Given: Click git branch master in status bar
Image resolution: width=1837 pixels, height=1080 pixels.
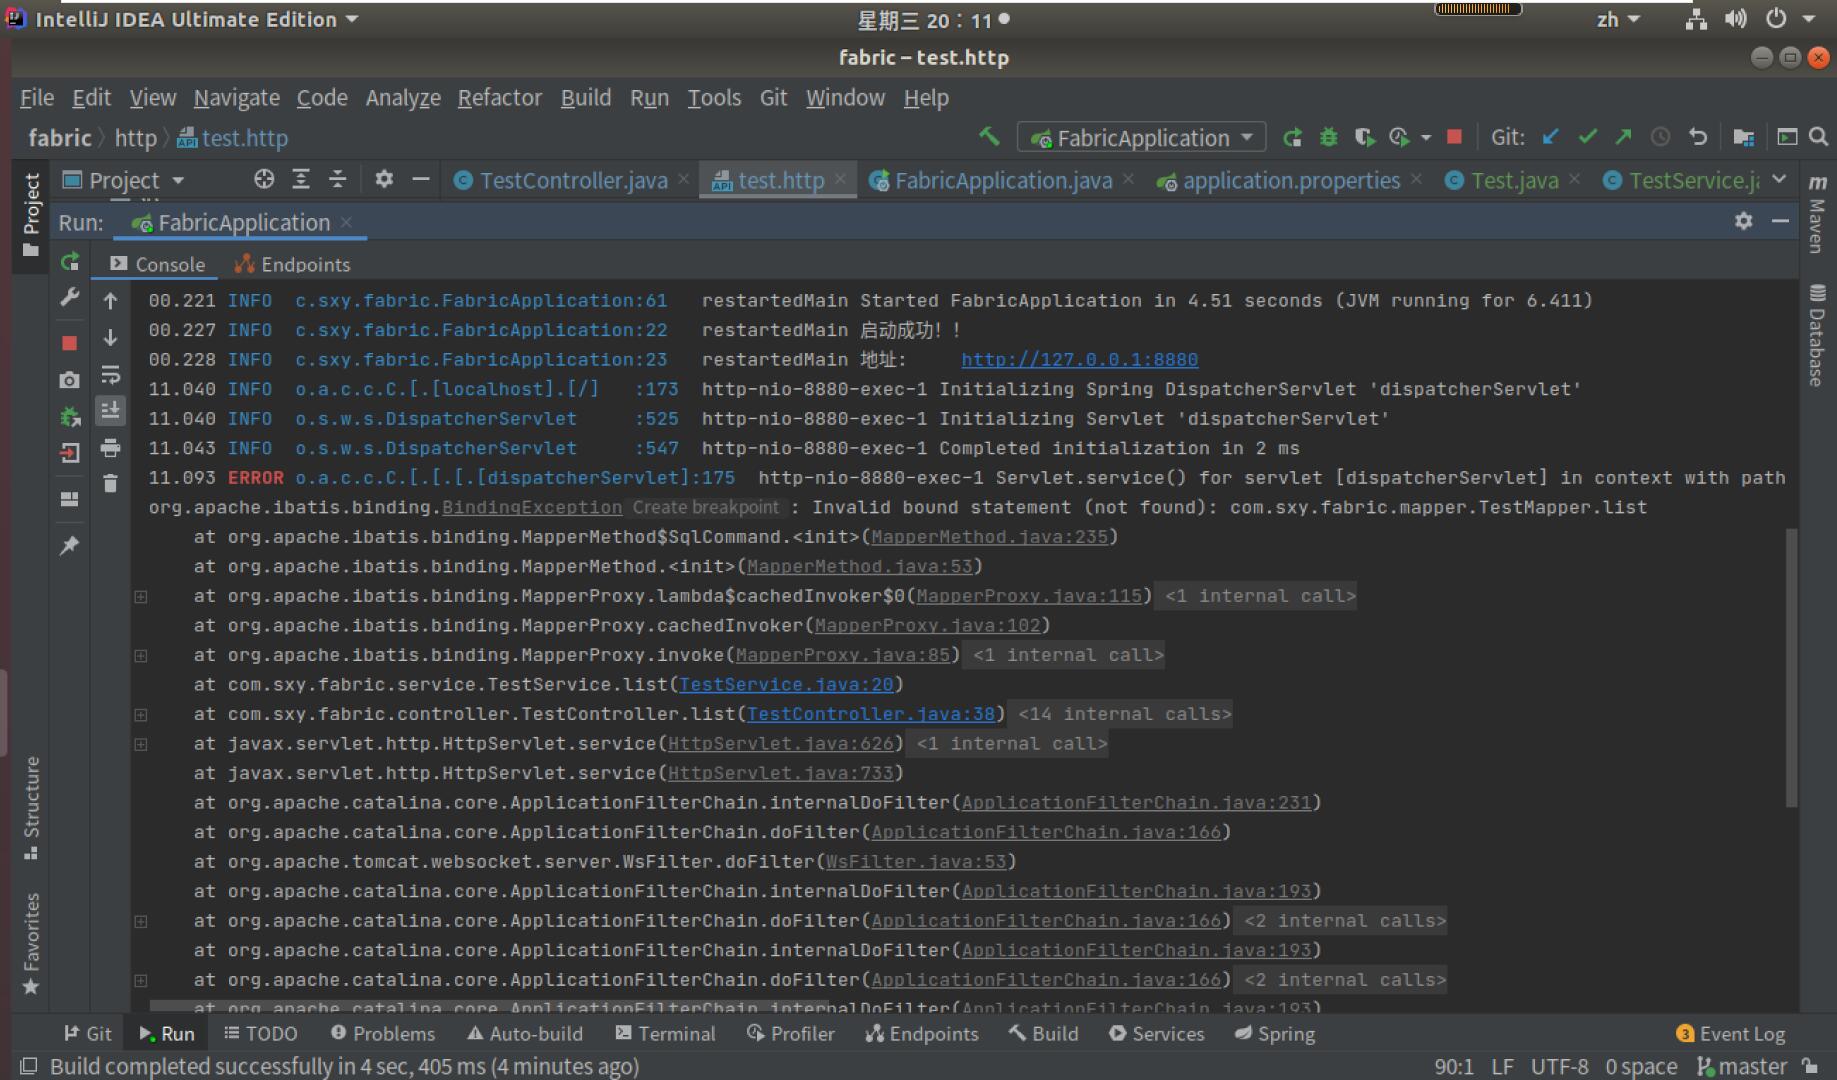Looking at the screenshot, I should (x=1741, y=1067).
